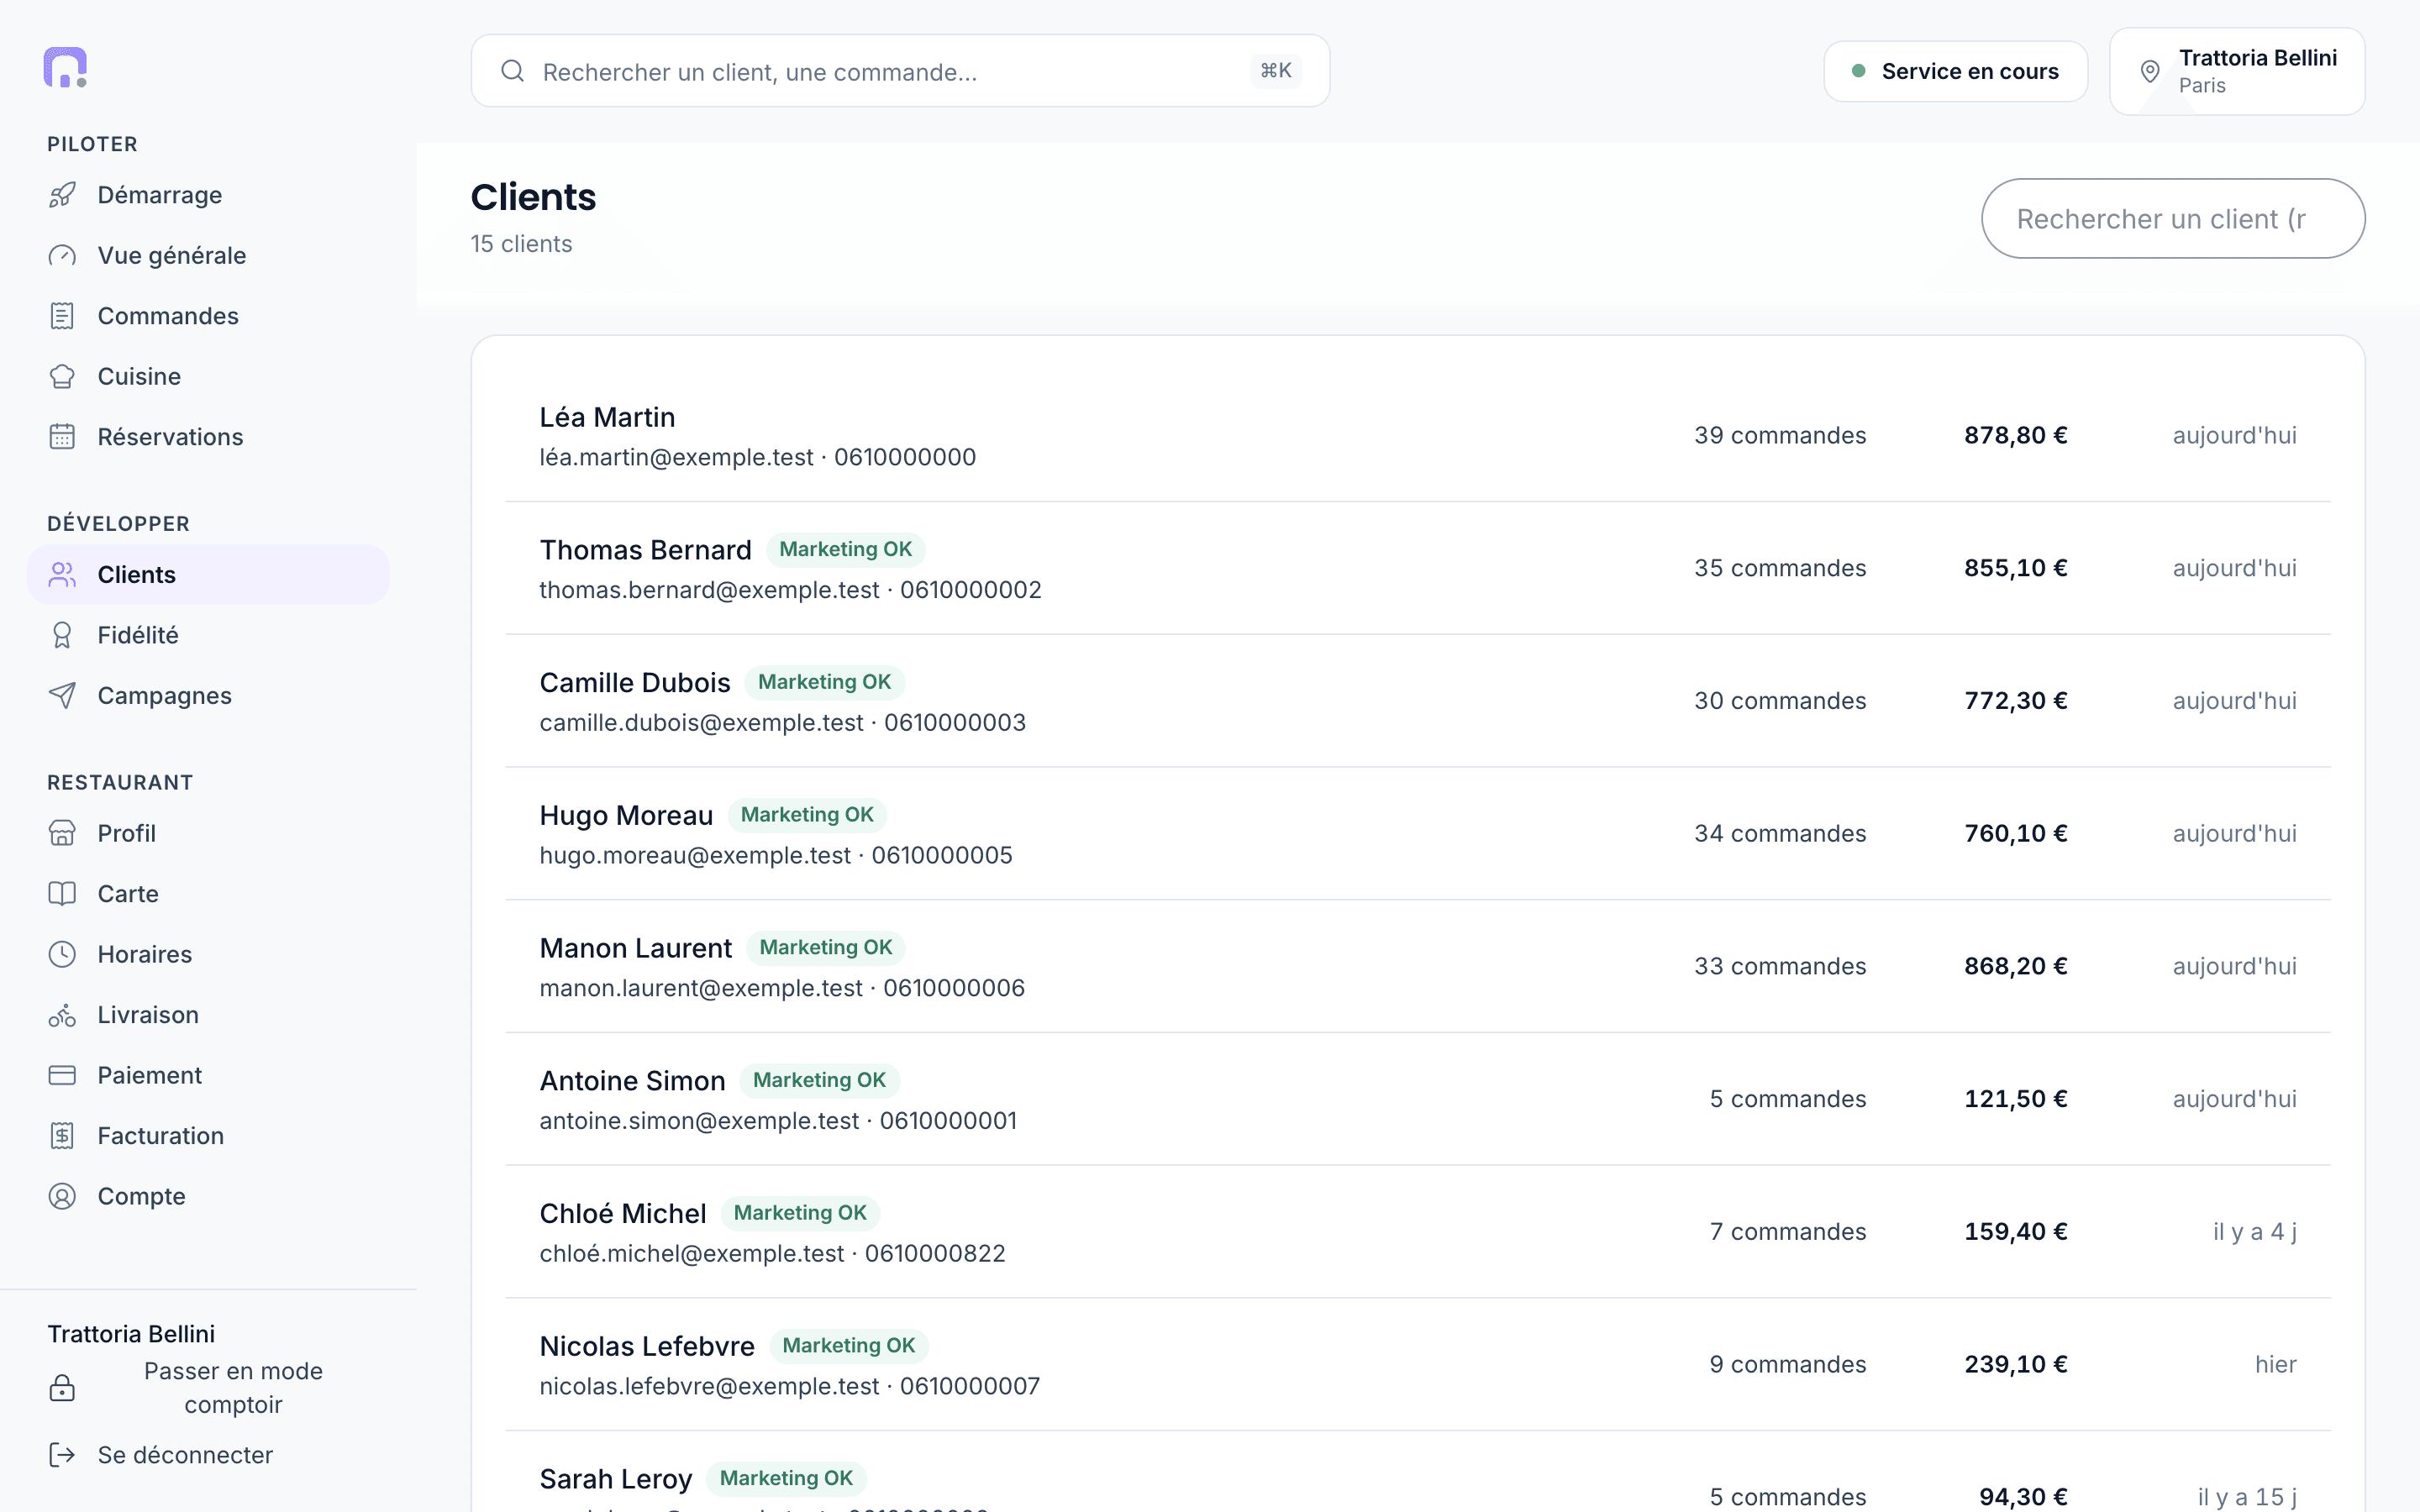The height and width of the screenshot is (1512, 2420).
Task: Open the Trattoria Bellini Paris location selector
Action: click(2237, 71)
